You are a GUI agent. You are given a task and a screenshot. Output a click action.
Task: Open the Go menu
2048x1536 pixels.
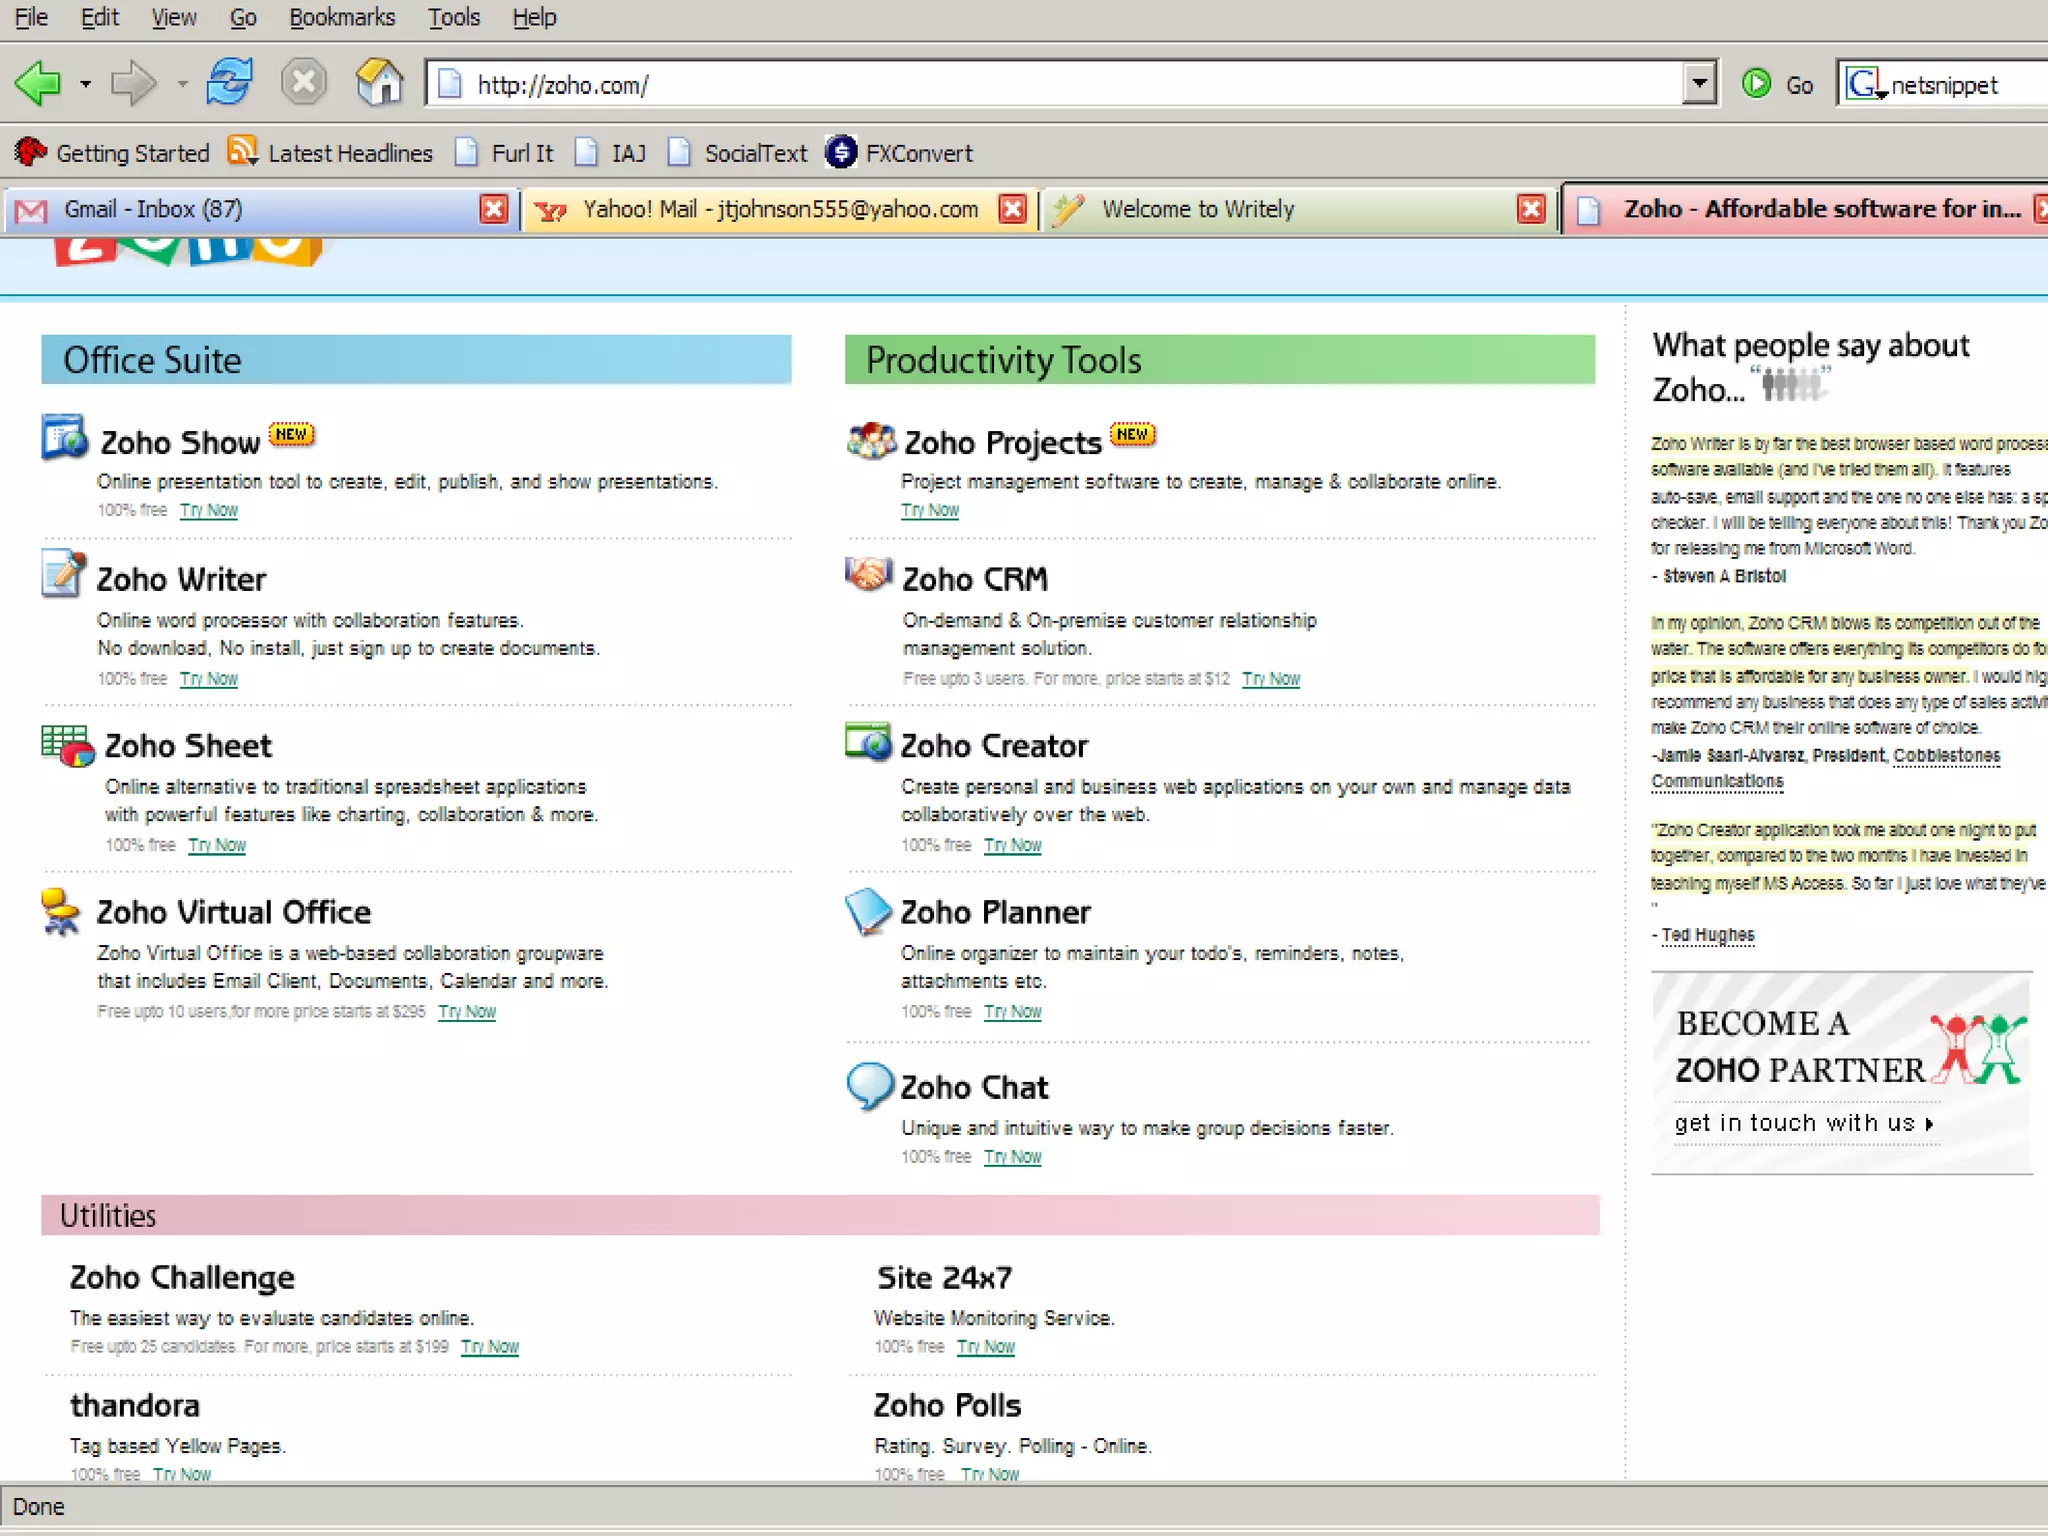(243, 18)
